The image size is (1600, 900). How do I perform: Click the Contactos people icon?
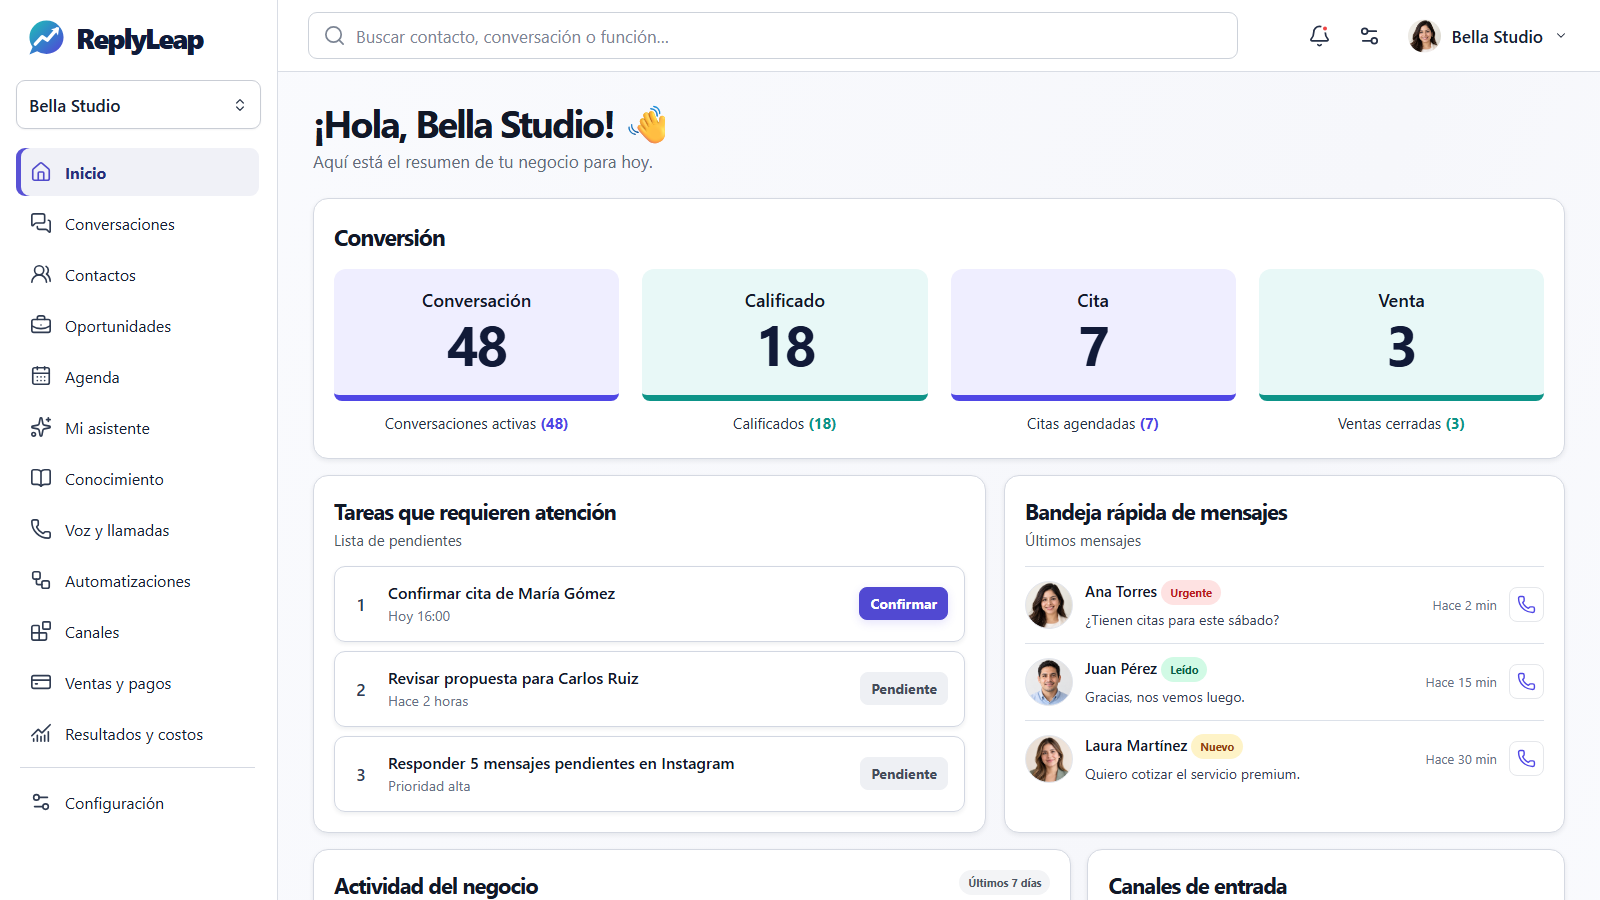click(x=41, y=274)
